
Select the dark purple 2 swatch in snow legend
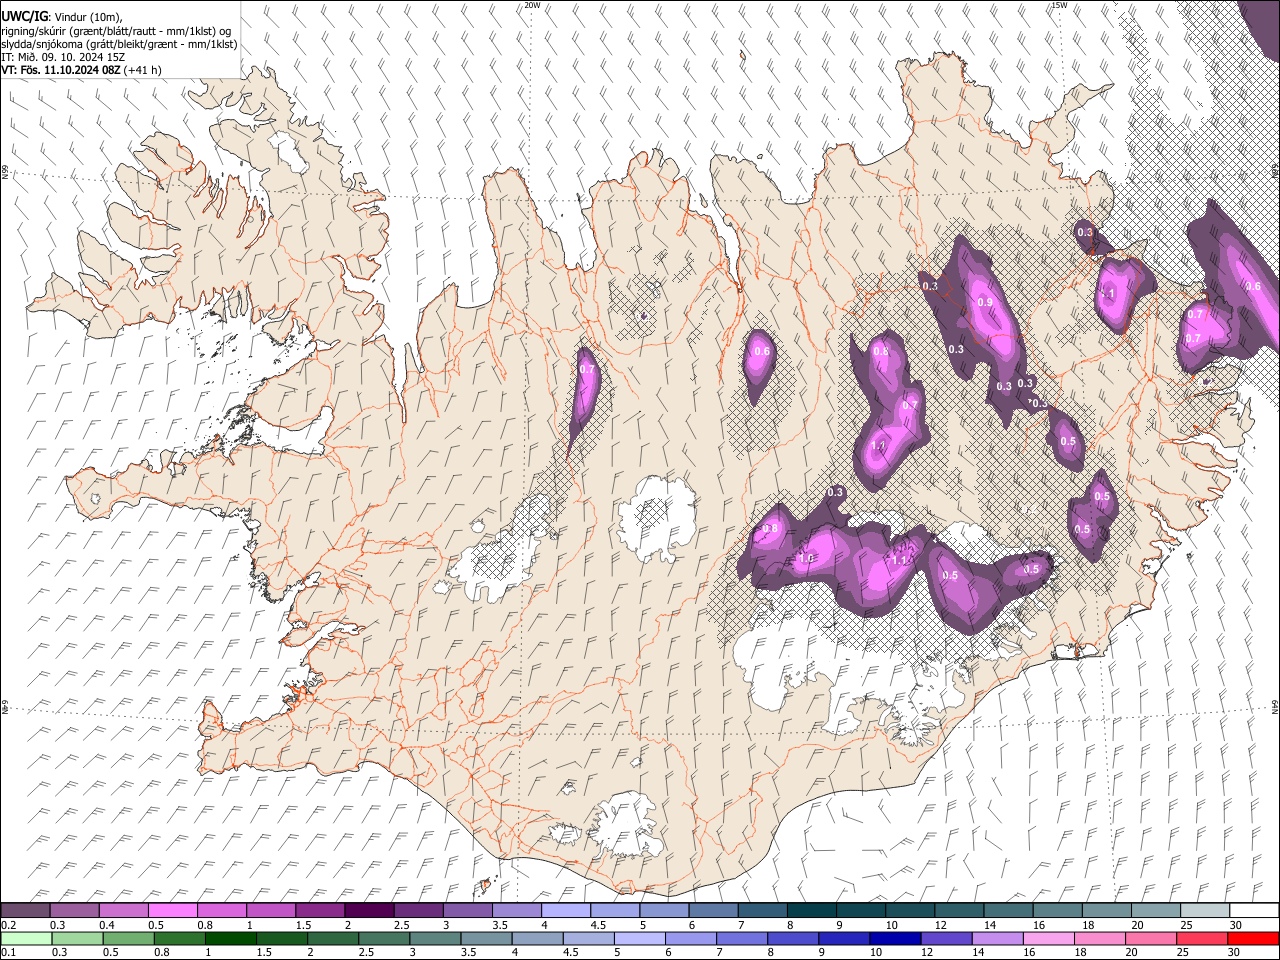click(368, 911)
